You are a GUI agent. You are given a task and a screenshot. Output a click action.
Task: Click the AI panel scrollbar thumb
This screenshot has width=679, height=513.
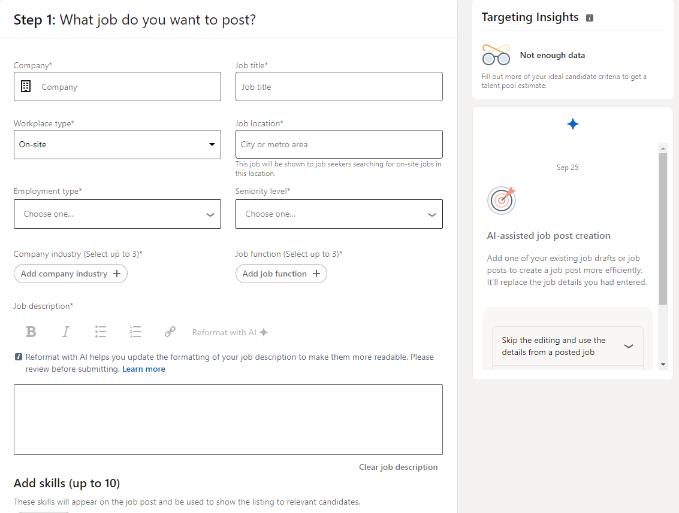pyautogui.click(x=663, y=229)
